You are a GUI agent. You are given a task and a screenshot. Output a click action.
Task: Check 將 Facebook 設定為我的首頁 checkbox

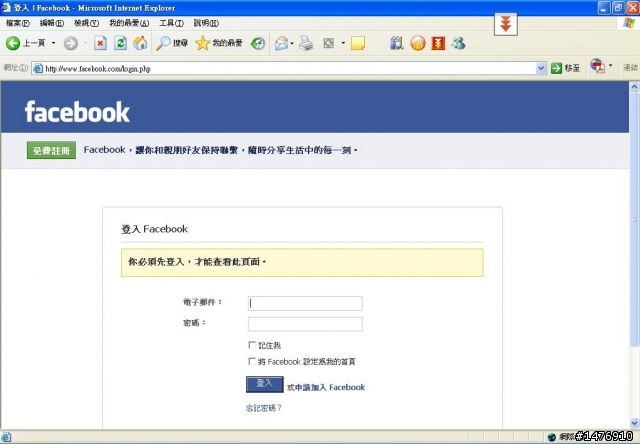click(252, 361)
